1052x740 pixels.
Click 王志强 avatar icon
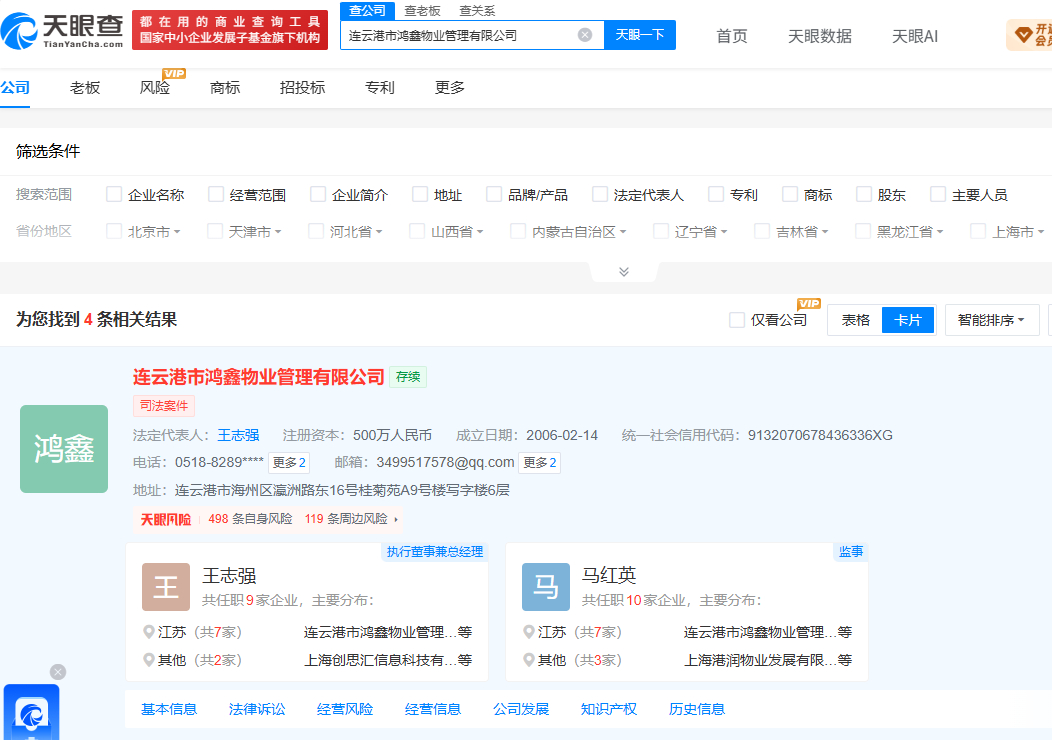pyautogui.click(x=166, y=586)
